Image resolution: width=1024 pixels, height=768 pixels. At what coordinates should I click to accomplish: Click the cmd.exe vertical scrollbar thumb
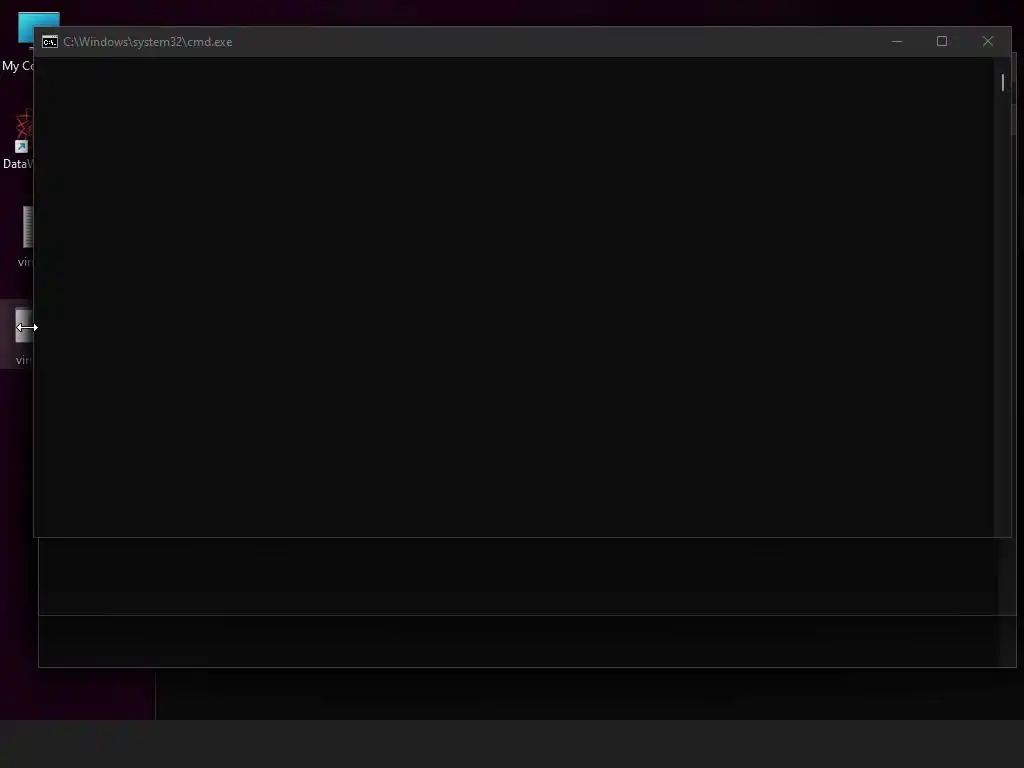(1002, 82)
